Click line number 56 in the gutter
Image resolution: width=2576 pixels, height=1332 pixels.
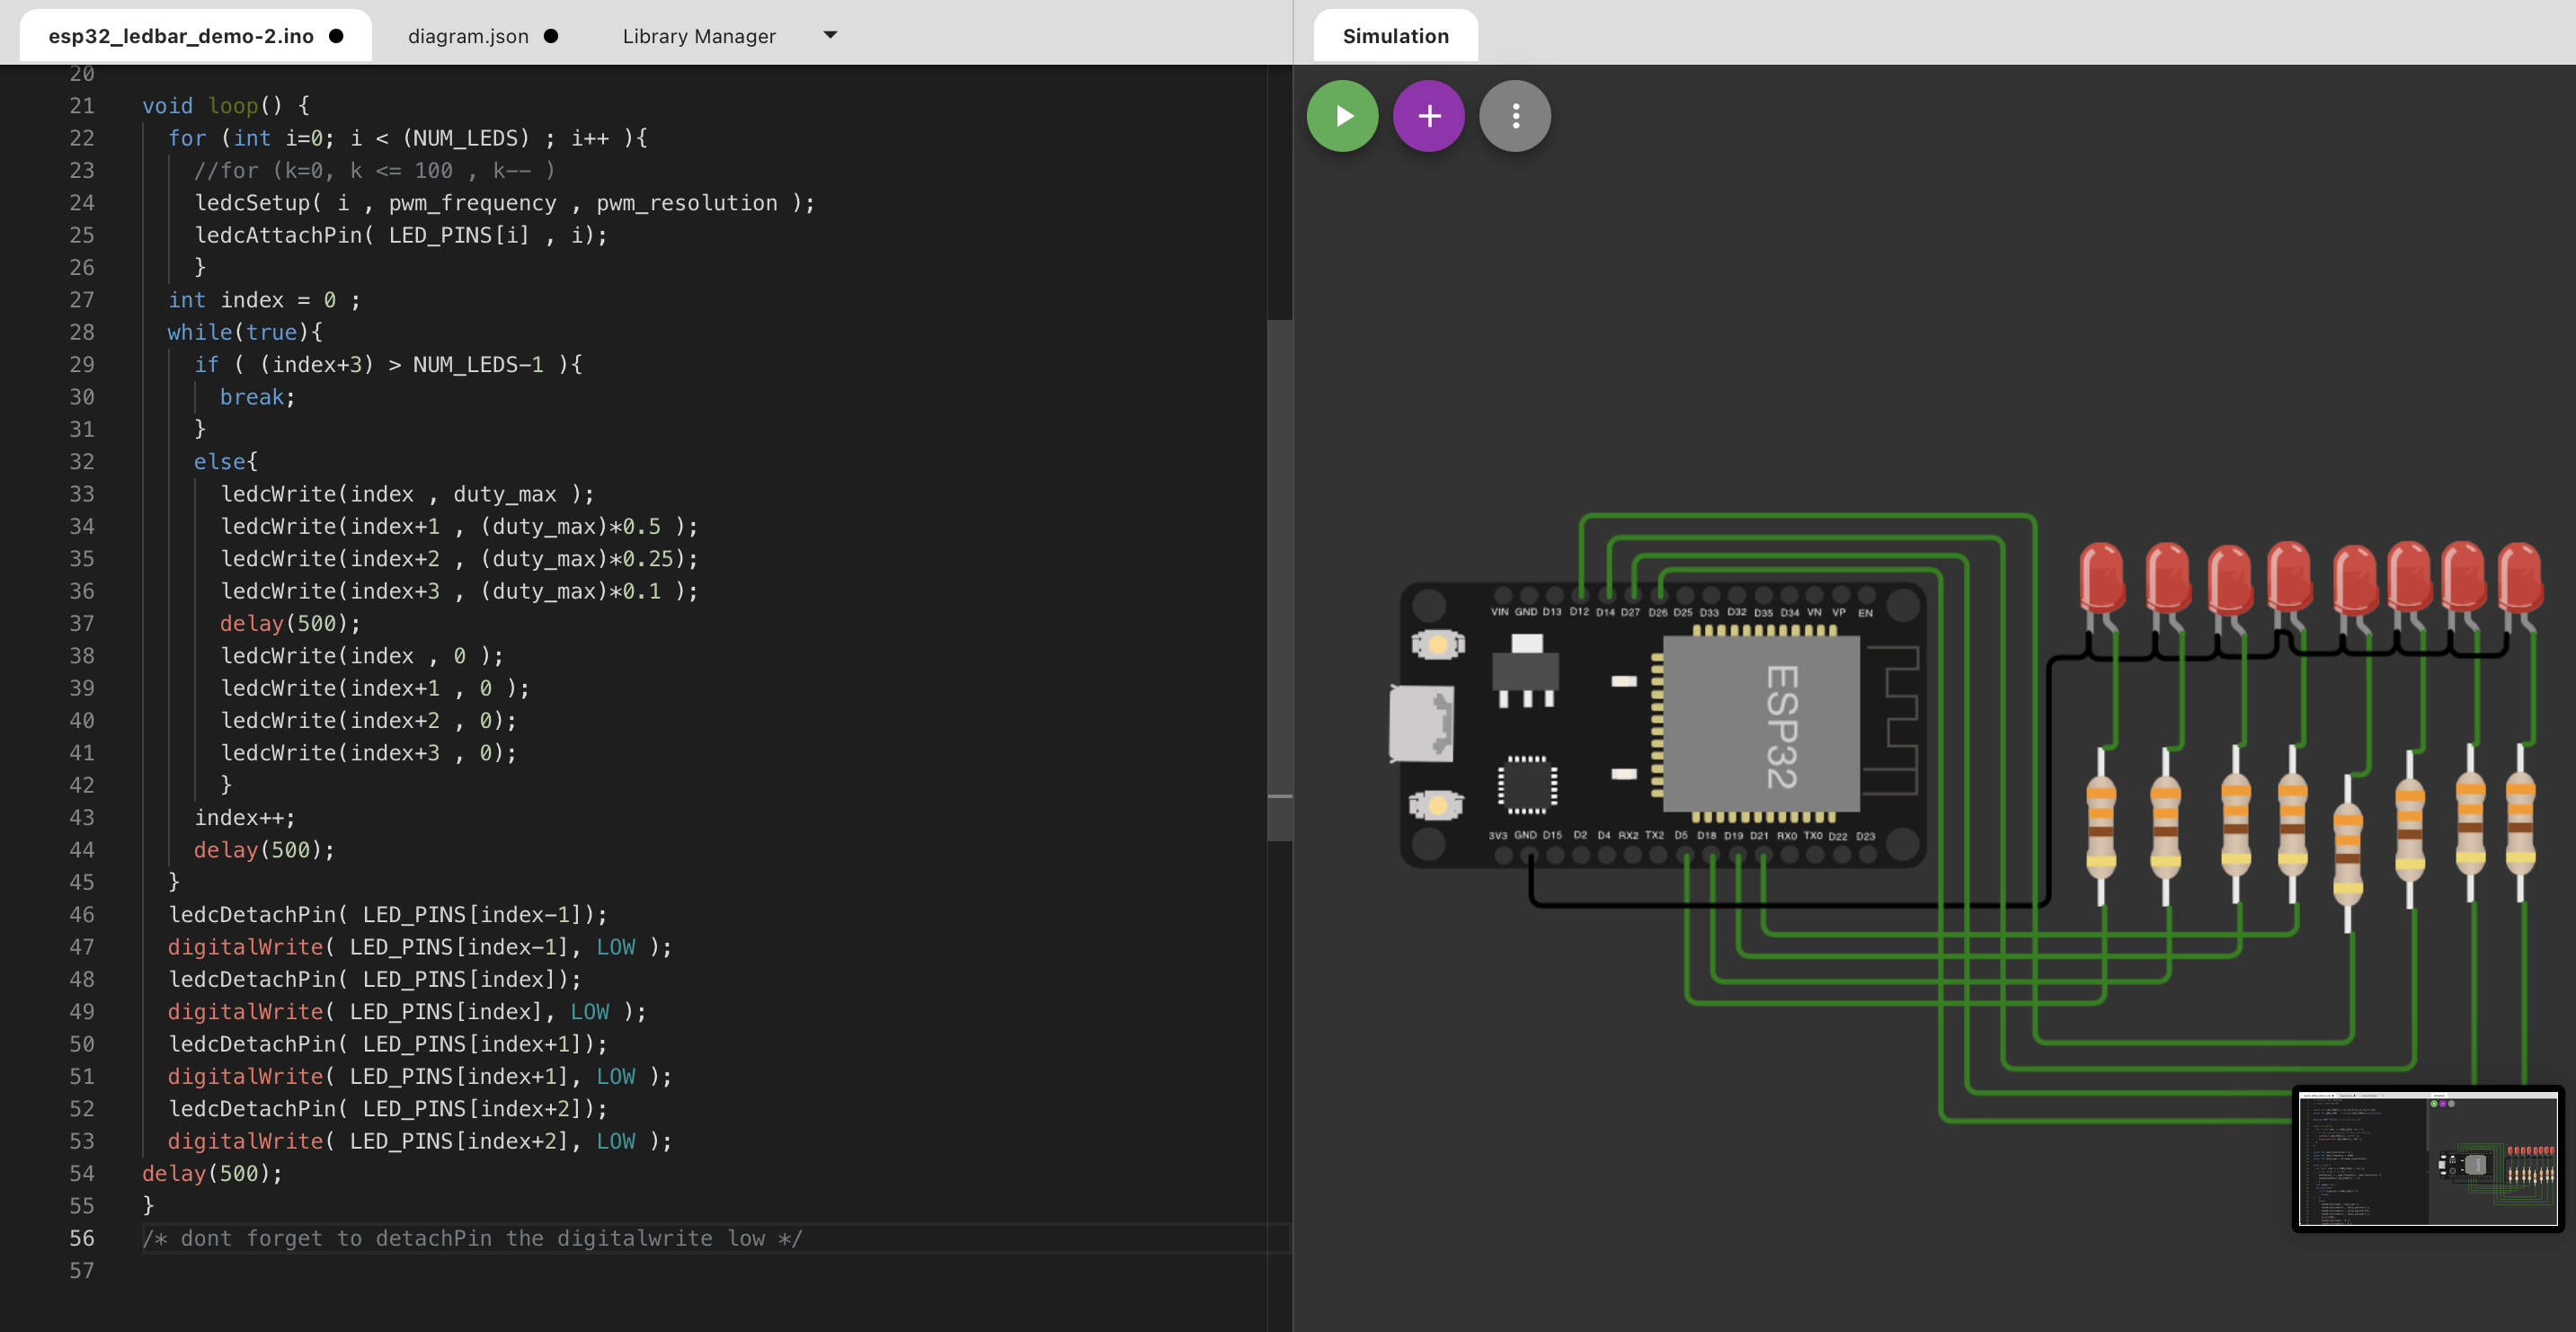point(82,1238)
